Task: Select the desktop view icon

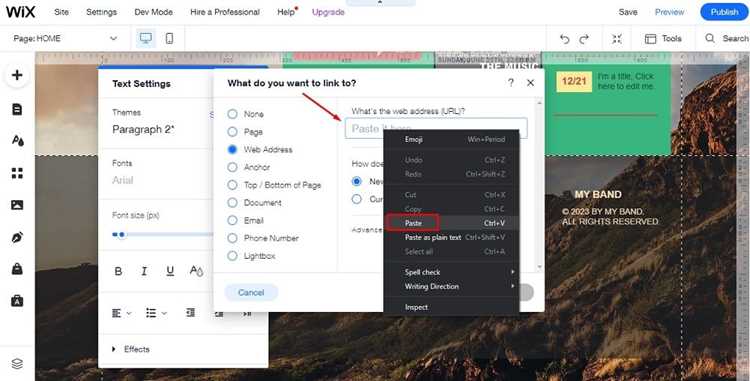Action: tap(146, 38)
